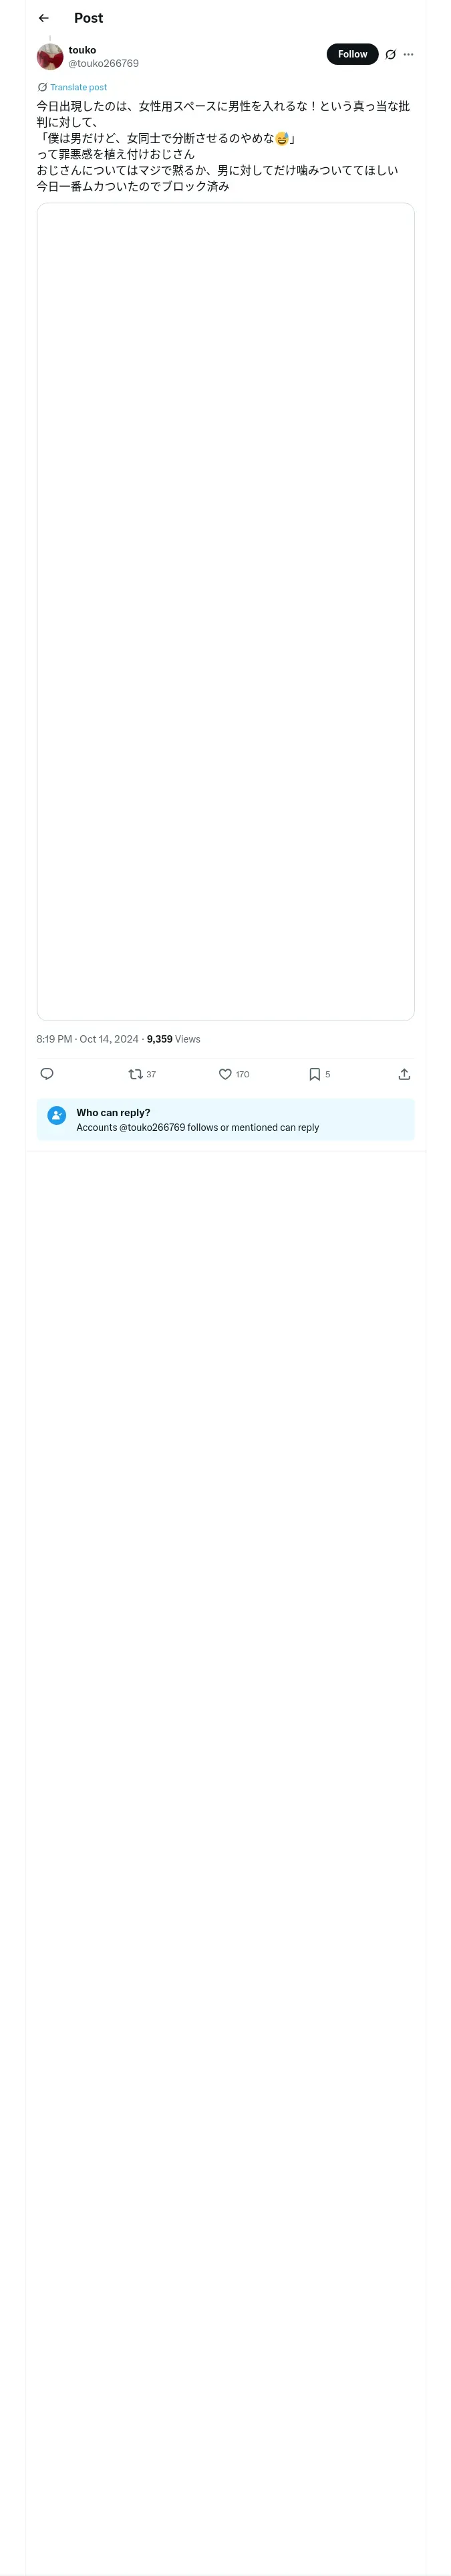Like the post using the heart icon
Screen dimensions: 451x2576
(x=225, y=1074)
